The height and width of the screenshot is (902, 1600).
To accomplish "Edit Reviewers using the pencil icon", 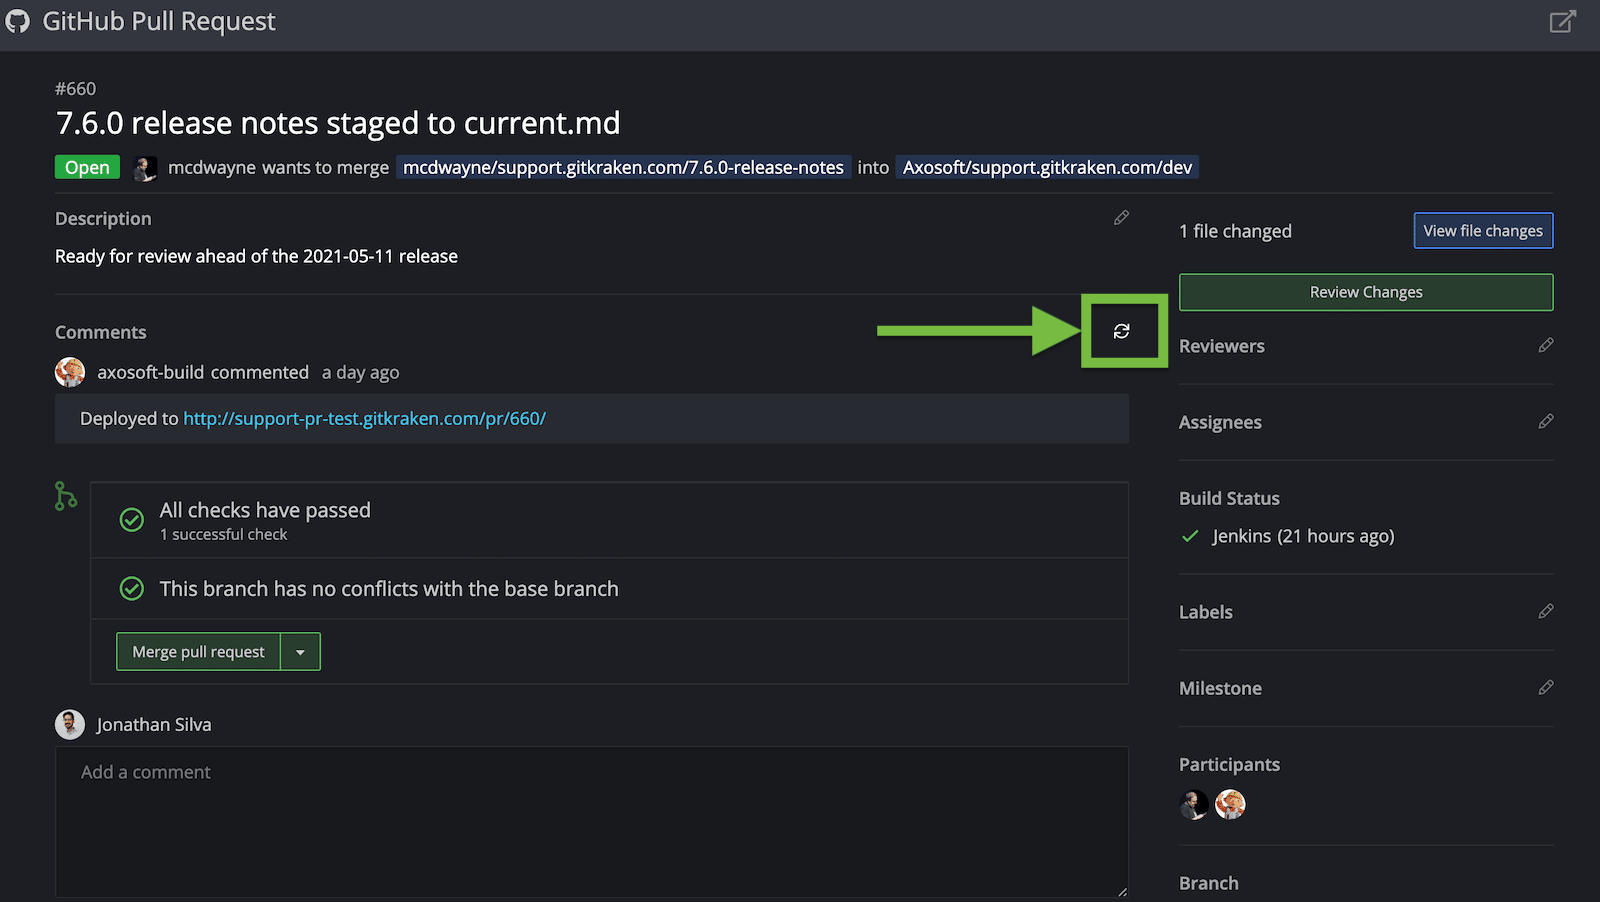I will pyautogui.click(x=1546, y=345).
